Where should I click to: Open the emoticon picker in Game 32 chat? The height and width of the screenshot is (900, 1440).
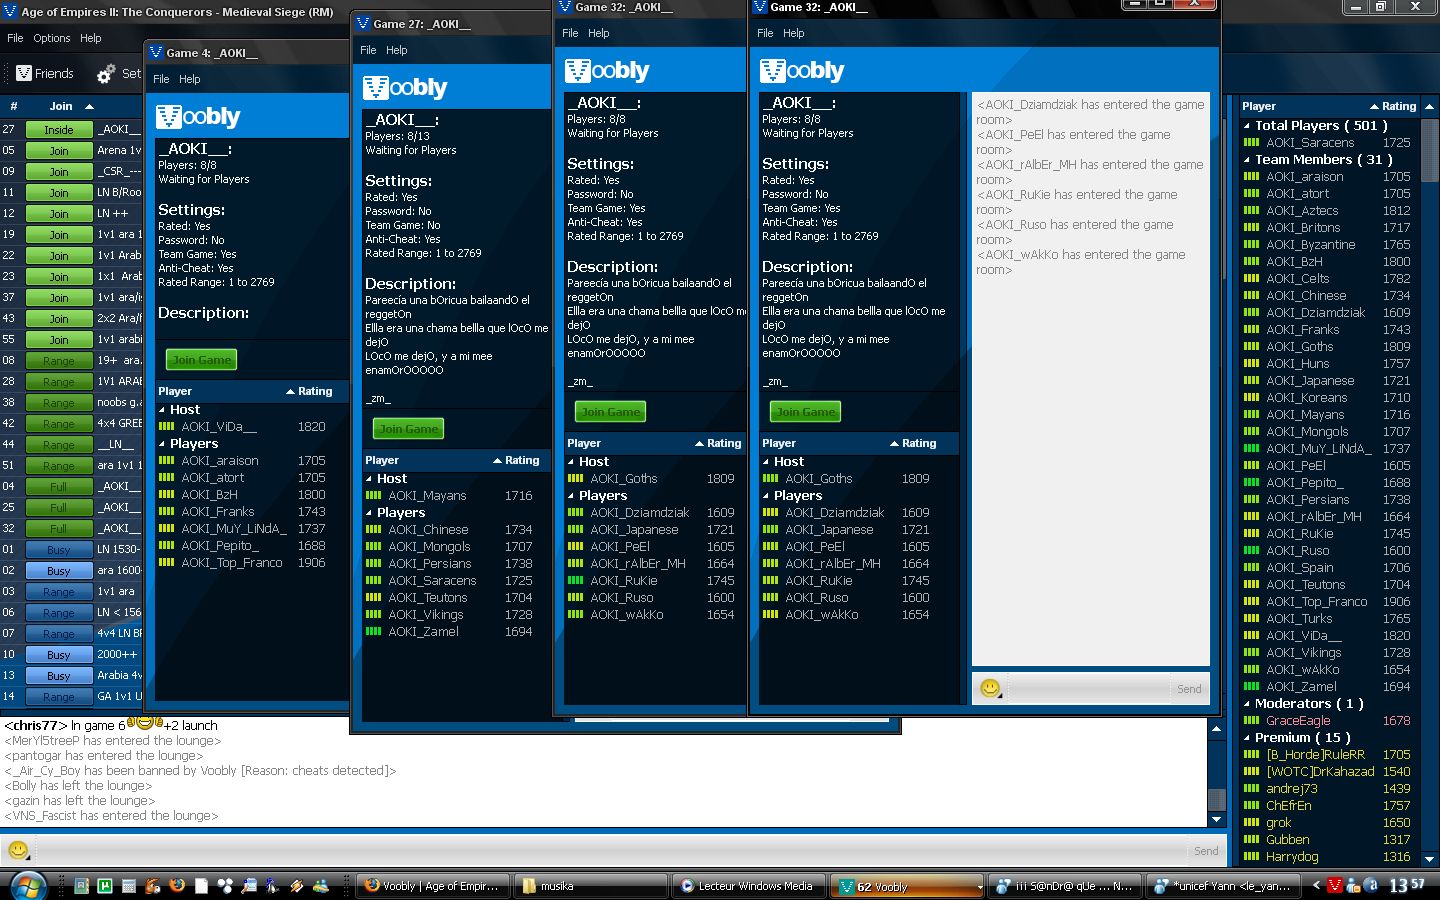pyautogui.click(x=990, y=688)
